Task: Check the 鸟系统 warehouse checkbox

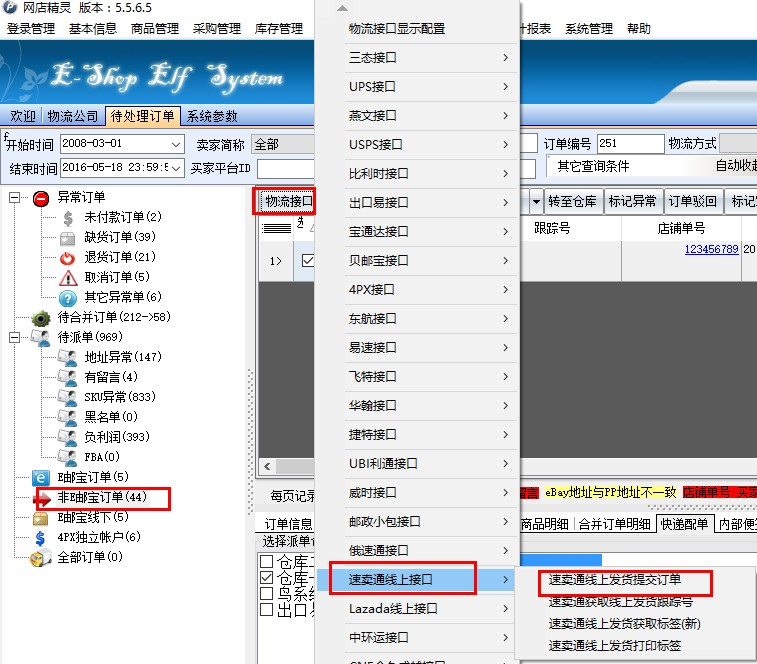Action: pos(266,593)
